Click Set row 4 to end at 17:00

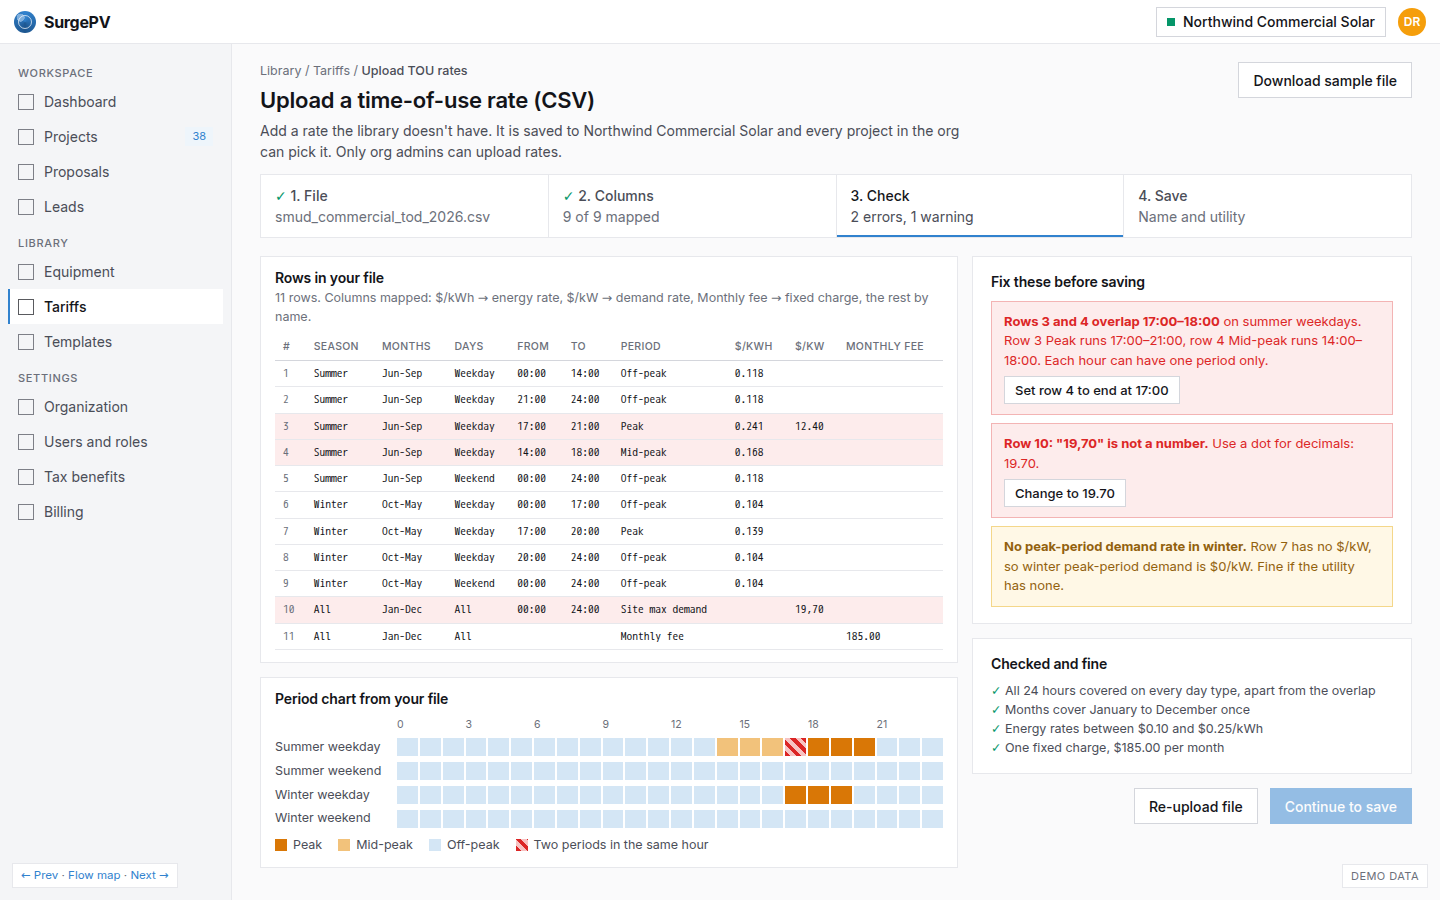[x=1091, y=390]
